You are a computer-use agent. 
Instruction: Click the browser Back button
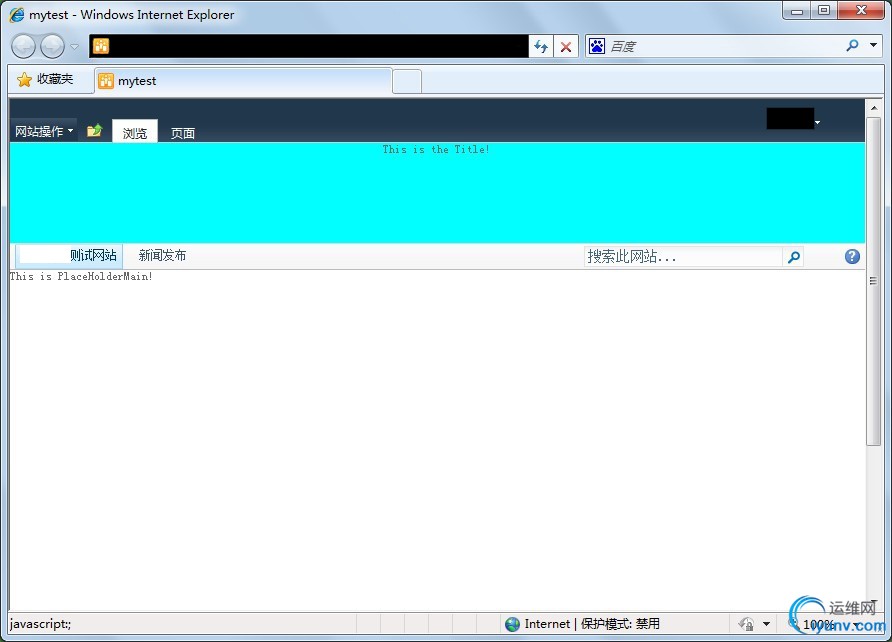click(23, 47)
